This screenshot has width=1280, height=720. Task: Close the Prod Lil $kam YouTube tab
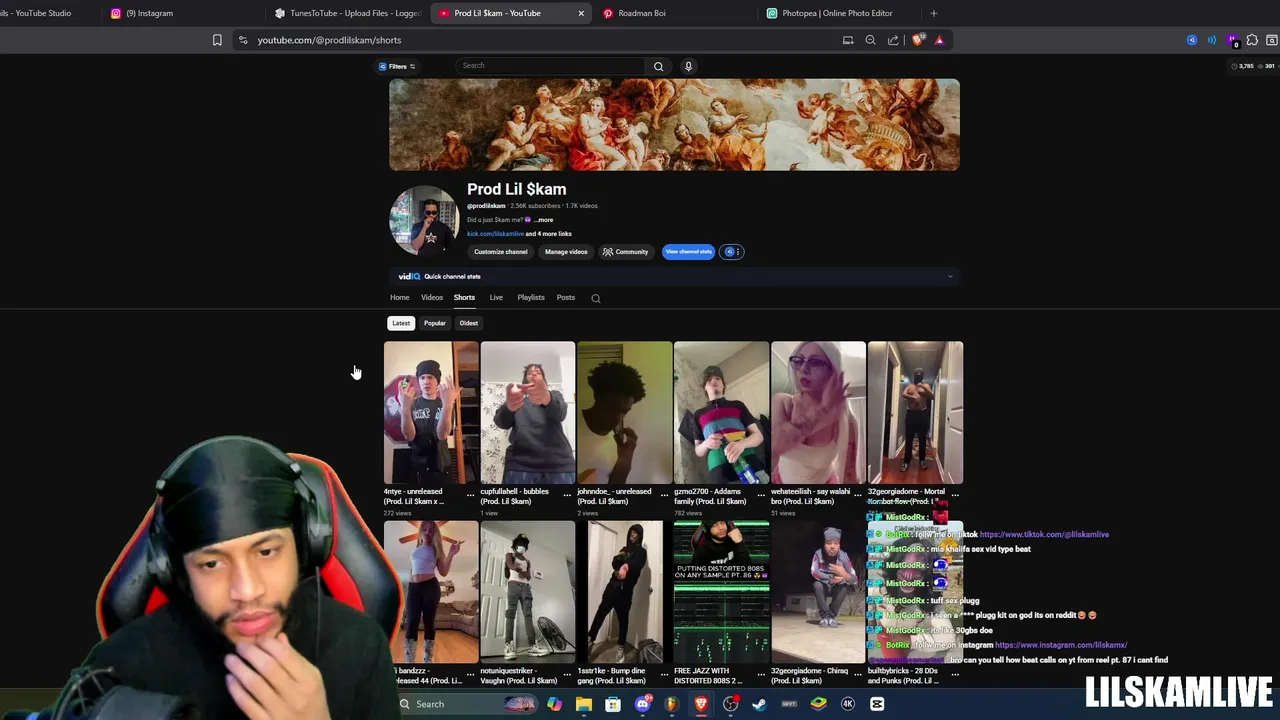pos(581,13)
